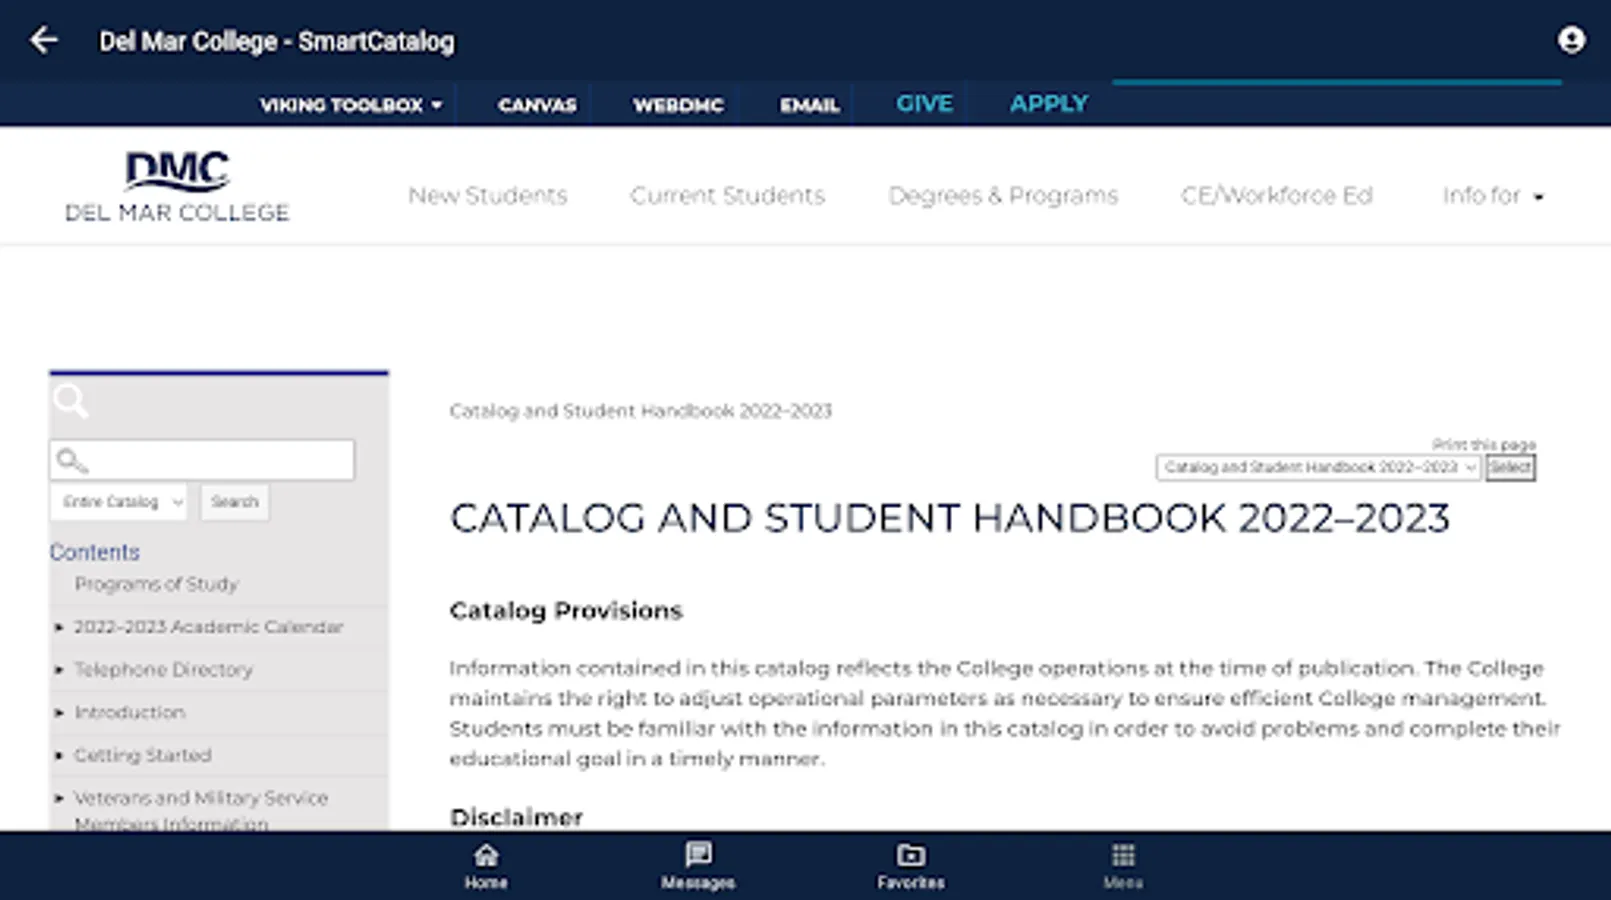Click the large white magnifier icon in sidebar

click(x=70, y=401)
